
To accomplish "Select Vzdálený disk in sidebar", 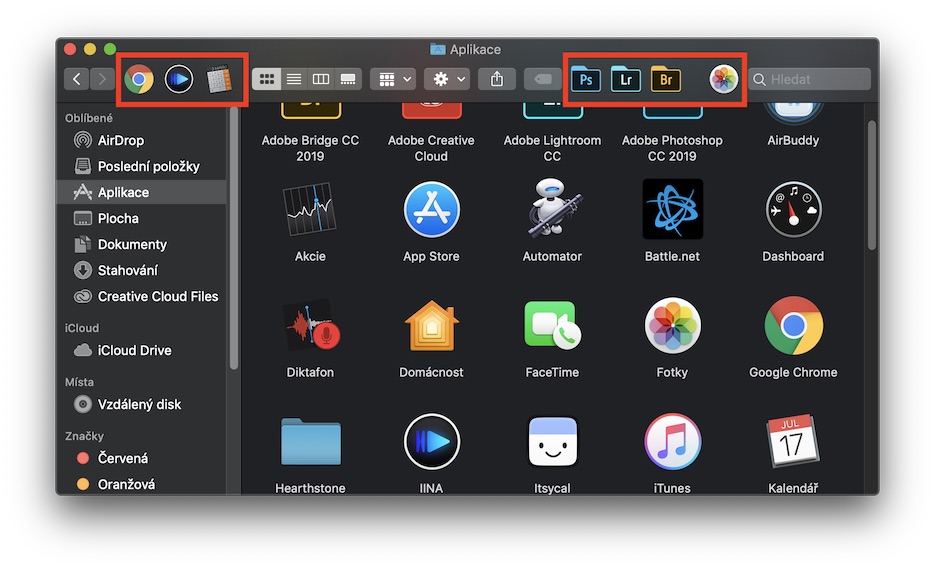I will (x=141, y=404).
